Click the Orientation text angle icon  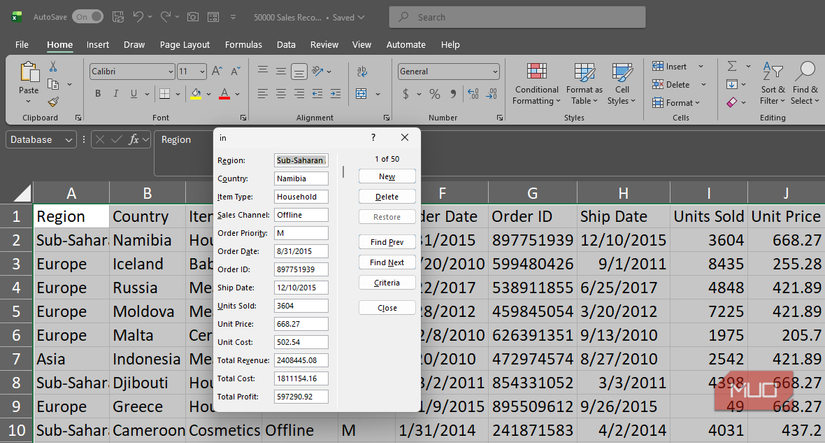click(318, 71)
